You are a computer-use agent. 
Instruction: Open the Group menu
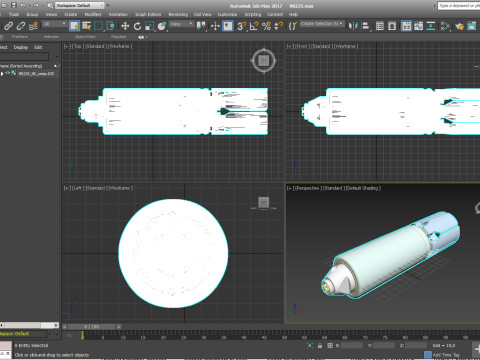(32, 14)
